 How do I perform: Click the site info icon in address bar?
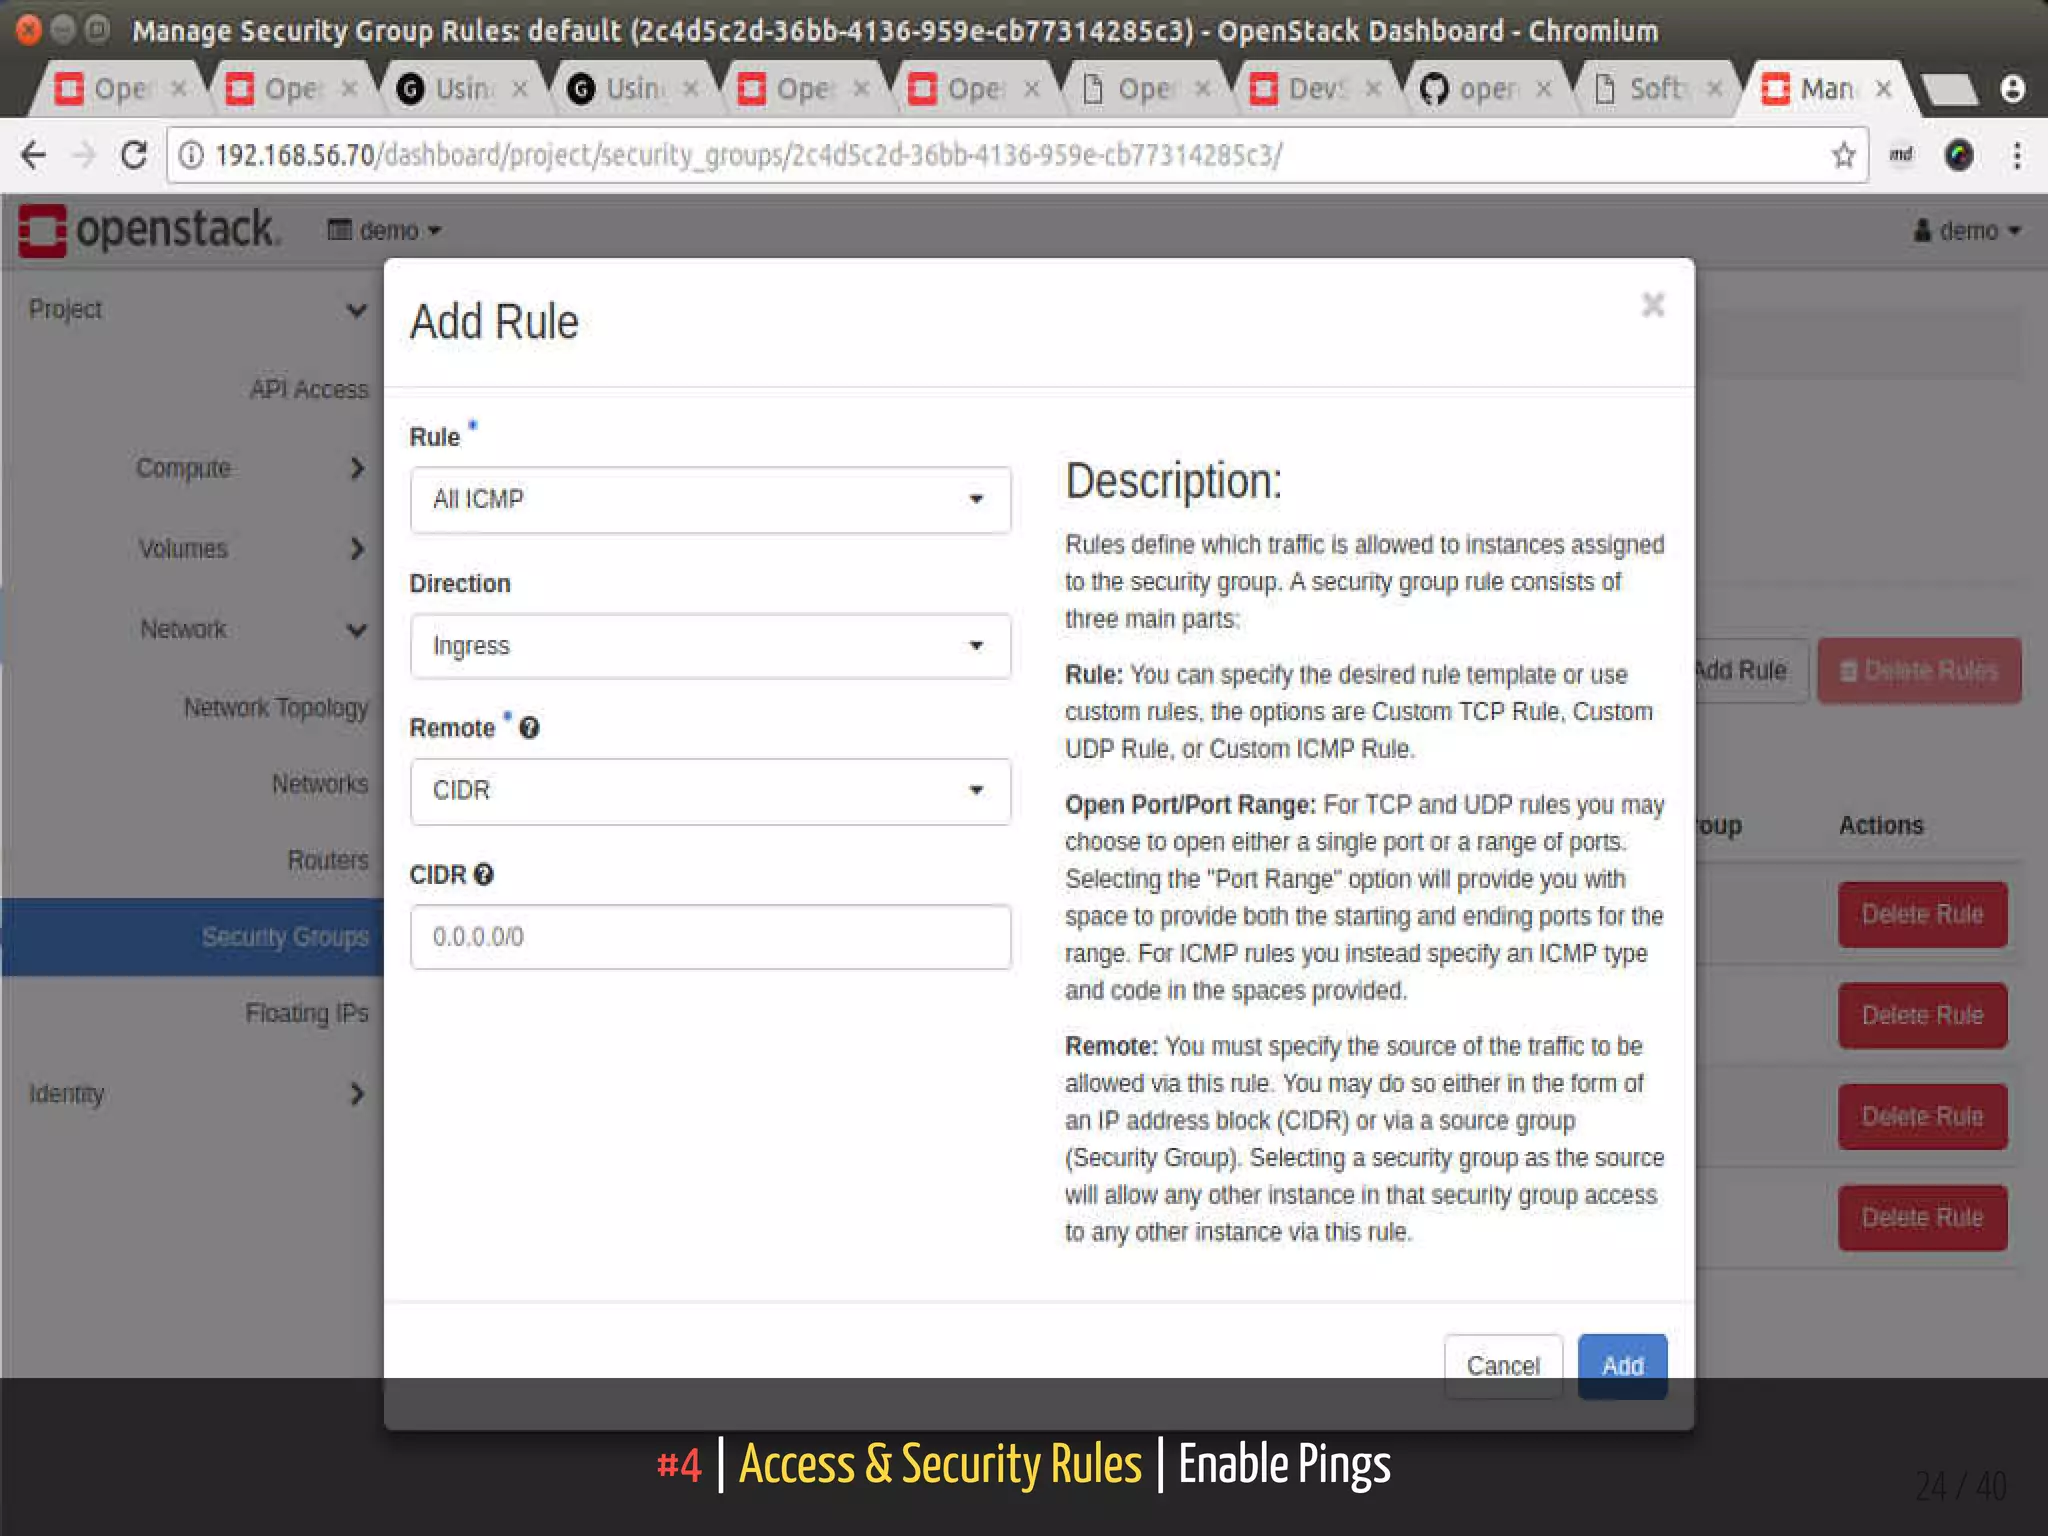pyautogui.click(x=191, y=155)
